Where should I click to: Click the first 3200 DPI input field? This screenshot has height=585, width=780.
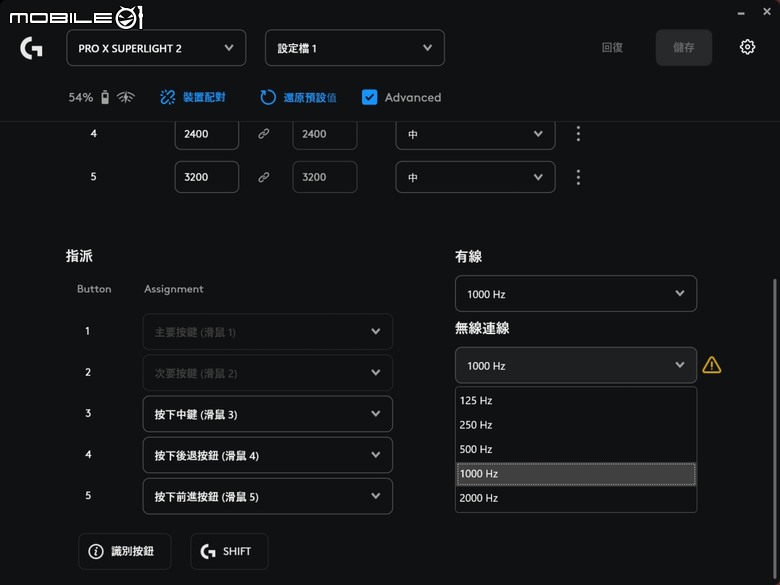click(206, 177)
